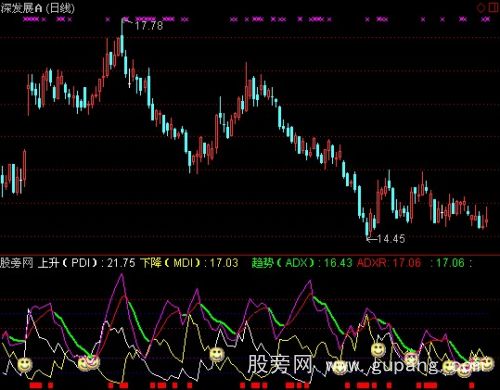Select the stock title 深发展A (日线)
The height and width of the screenshot is (390, 500).
click(x=38, y=8)
